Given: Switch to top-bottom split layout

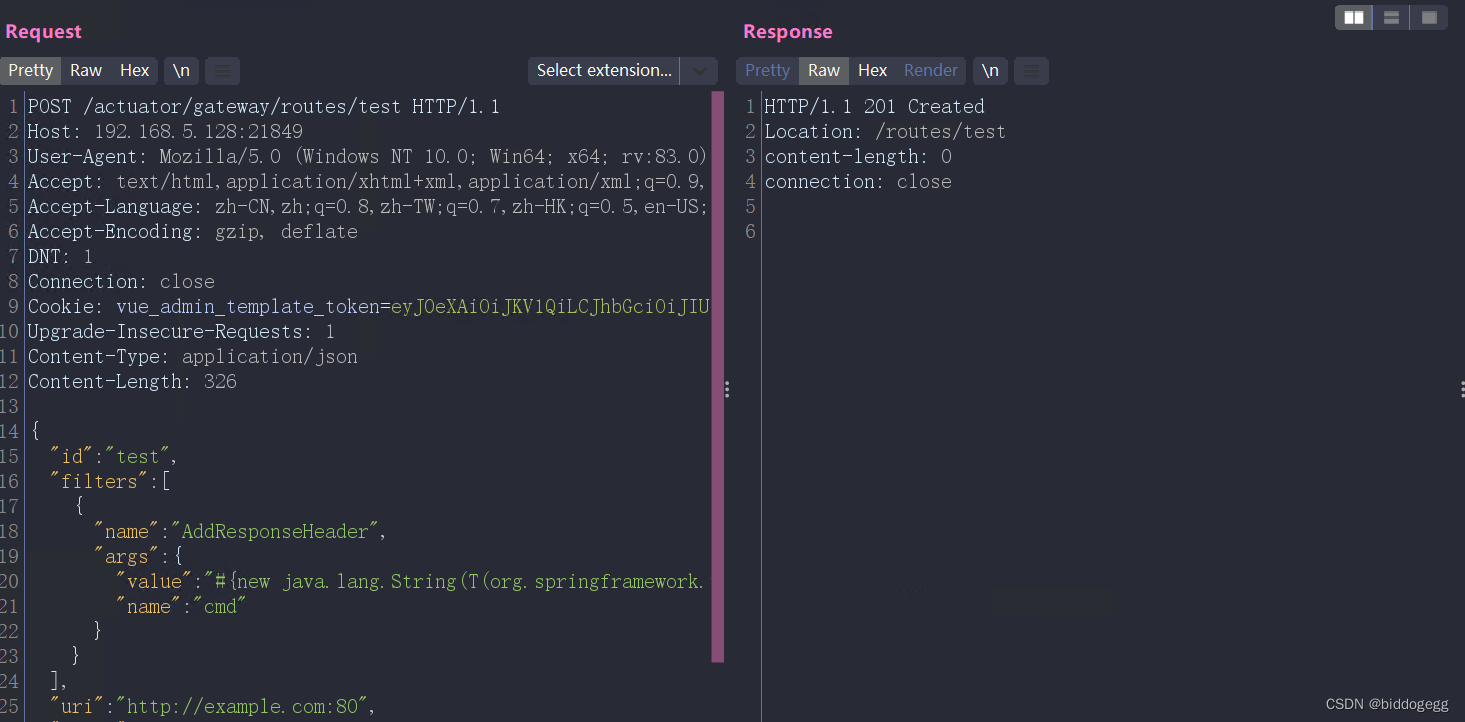Looking at the screenshot, I should click(1391, 17).
